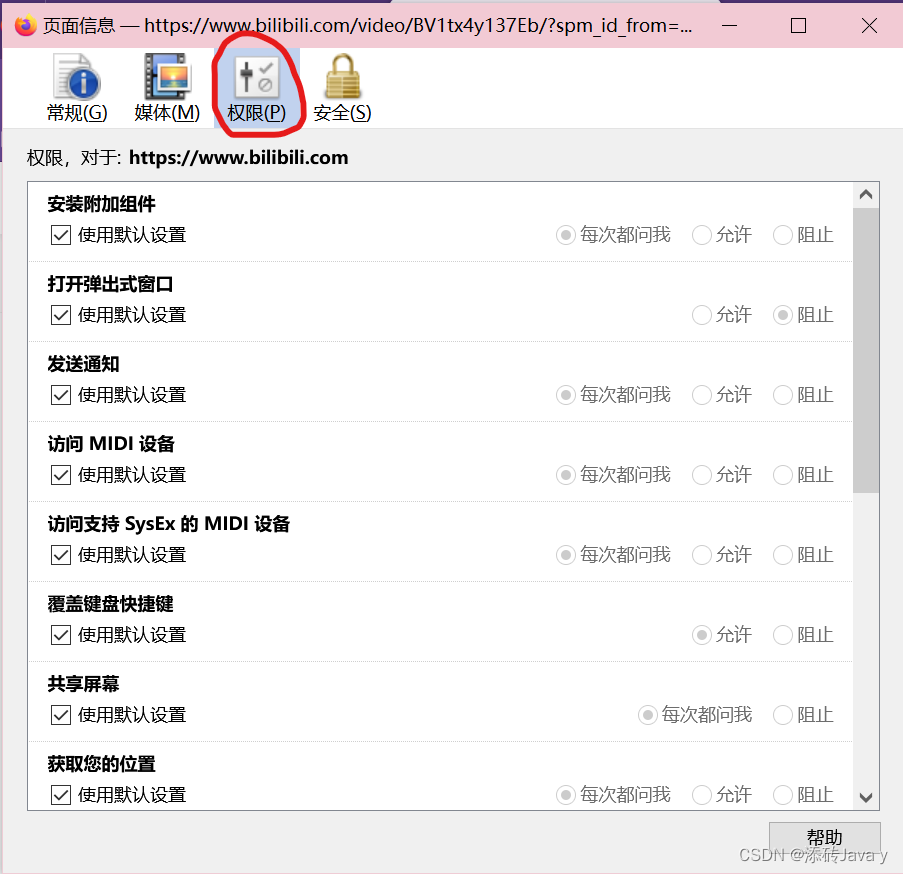Click the 打开弹出式窗口 heading
Screen dimensions: 903x874
[110, 284]
